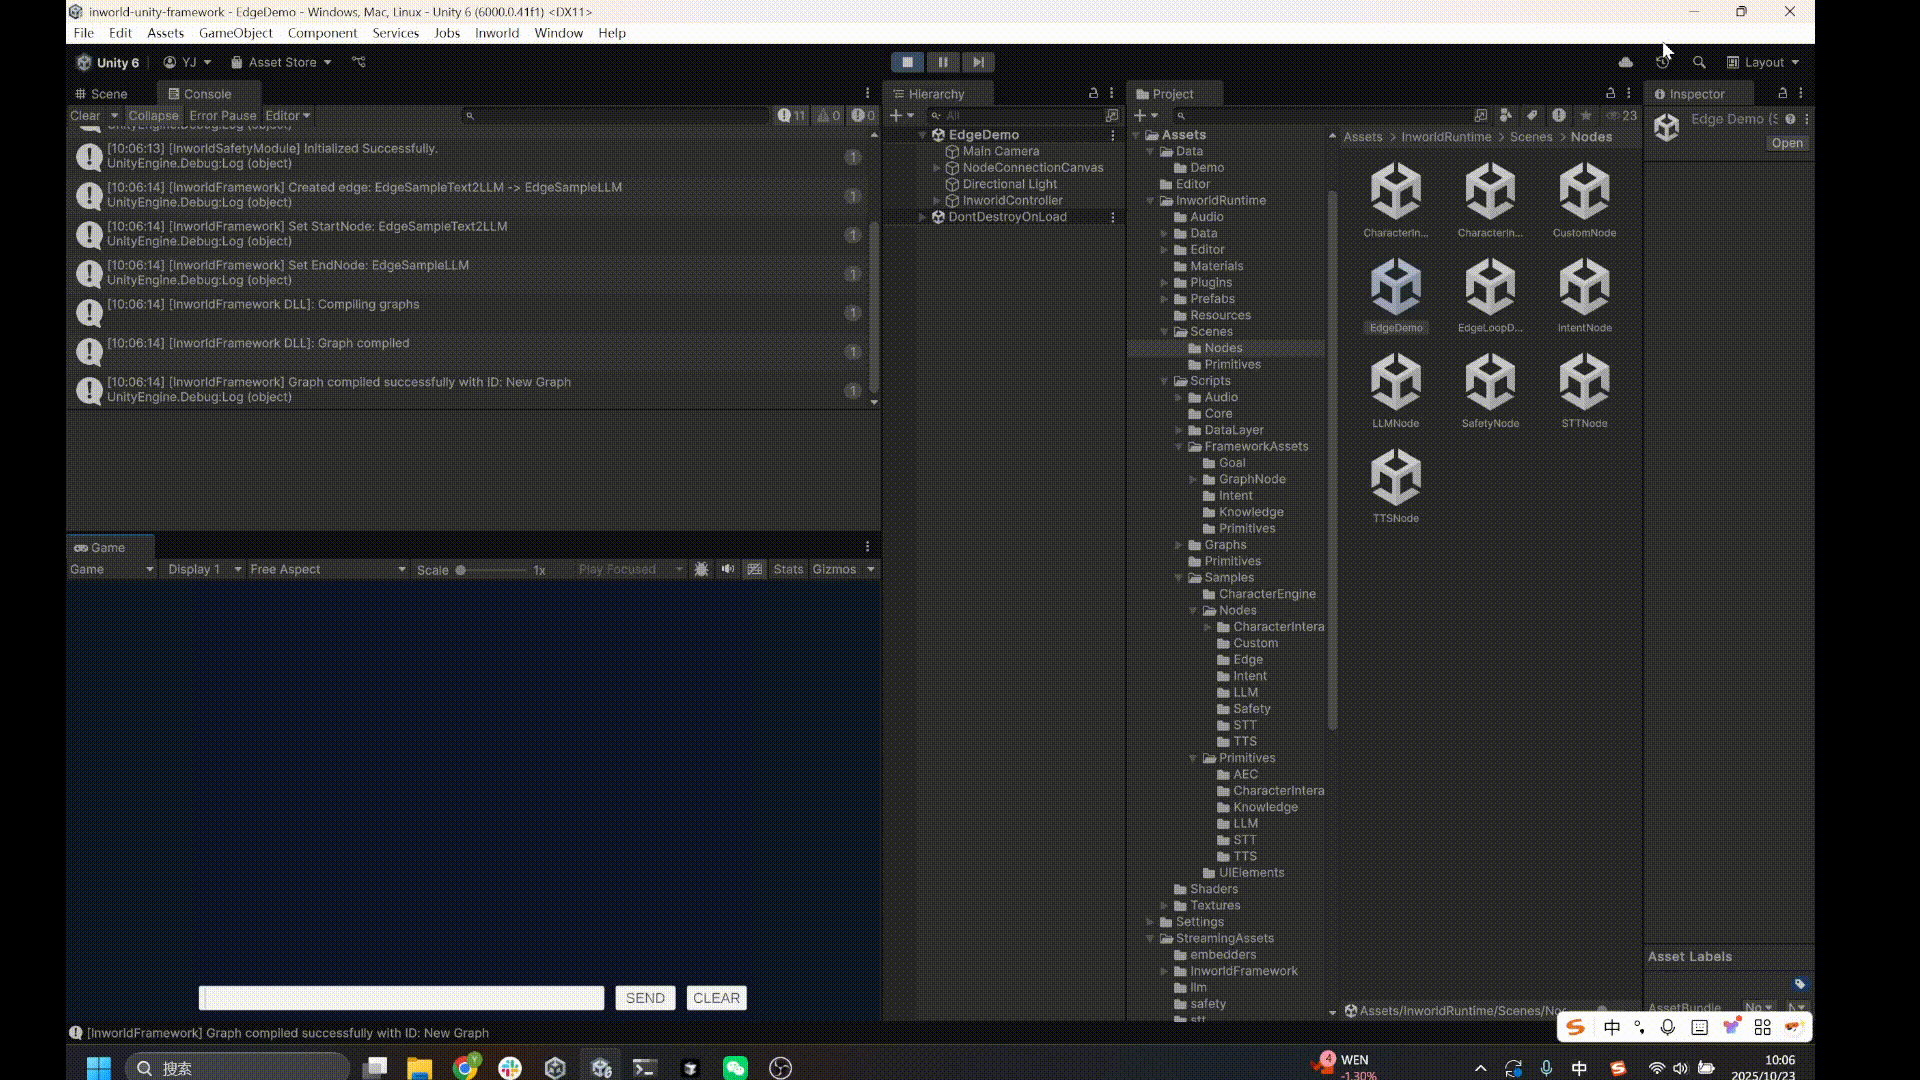Open the Inworld menu
The image size is (1920, 1080).
[496, 33]
